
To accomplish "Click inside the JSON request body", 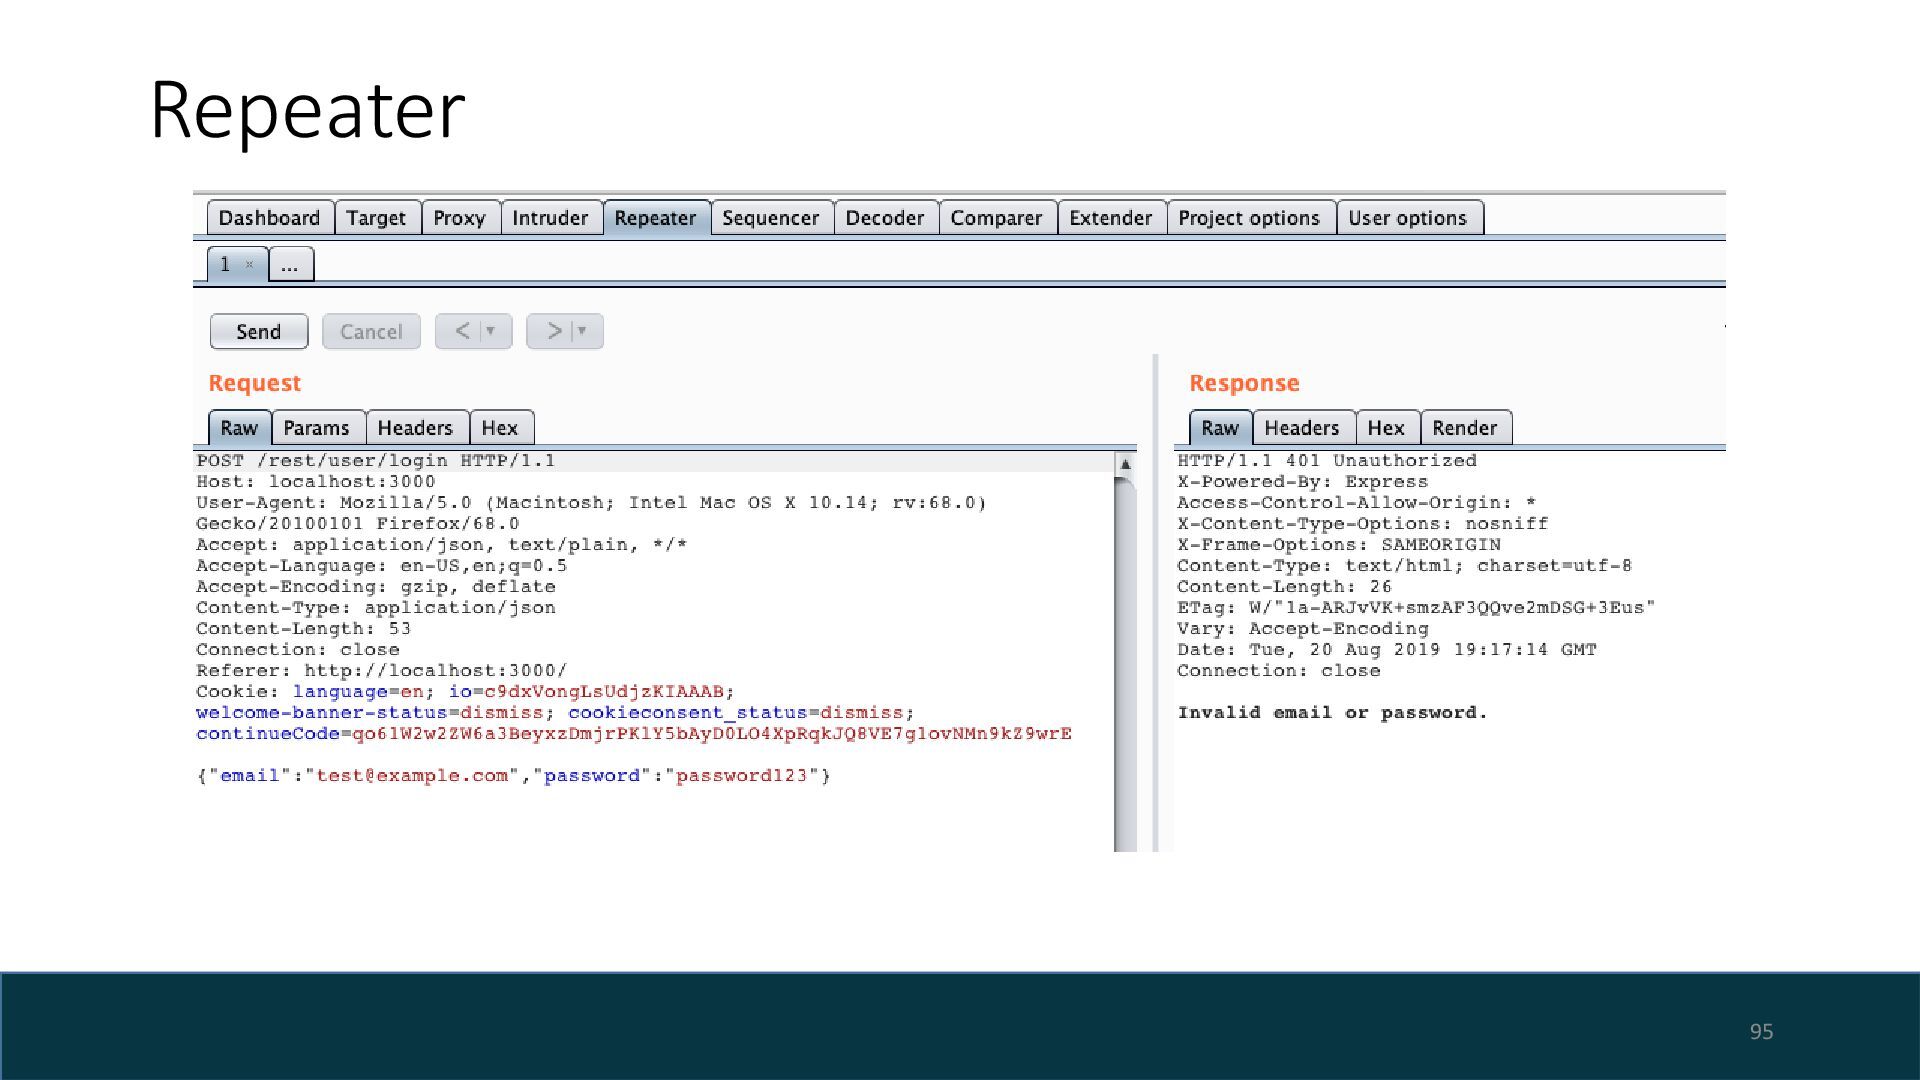I will coord(512,776).
